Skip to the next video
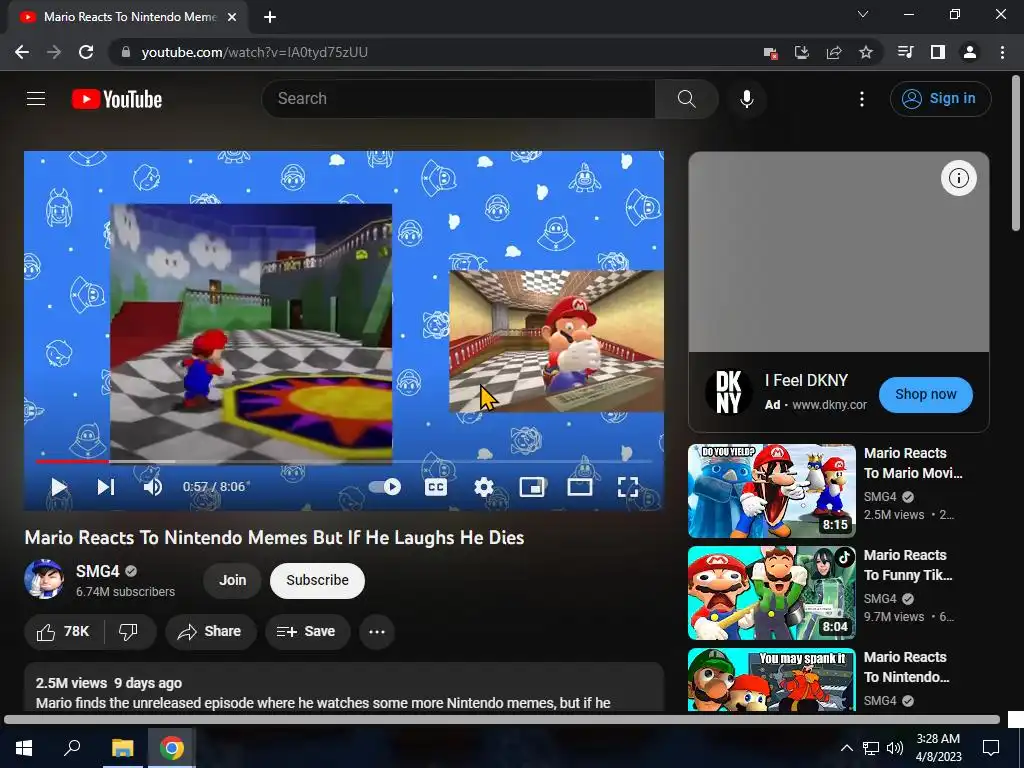This screenshot has width=1024, height=768. click(x=106, y=487)
